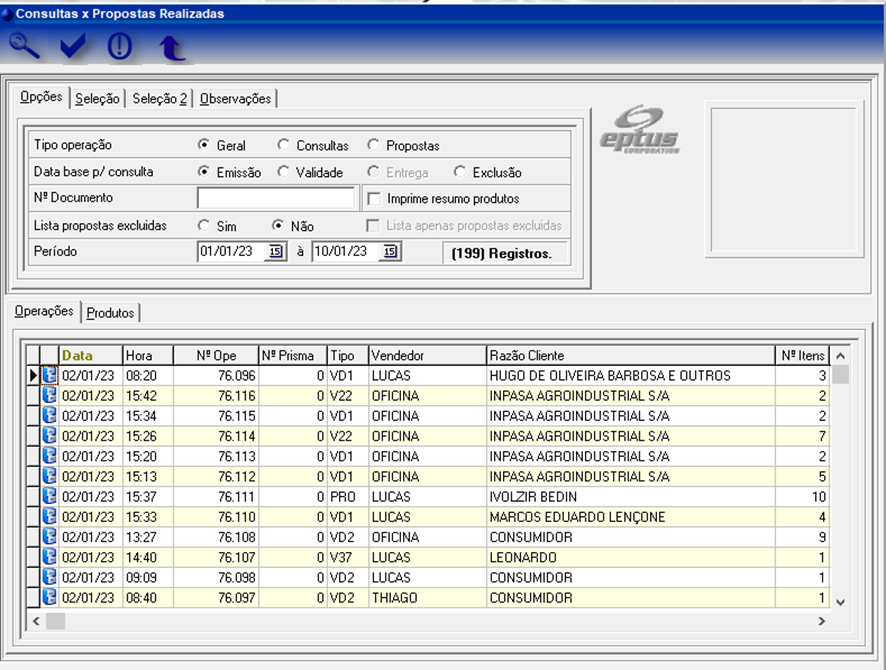The height and width of the screenshot is (670, 886).
Task: Select the Consultas operation type radio
Action: [284, 145]
